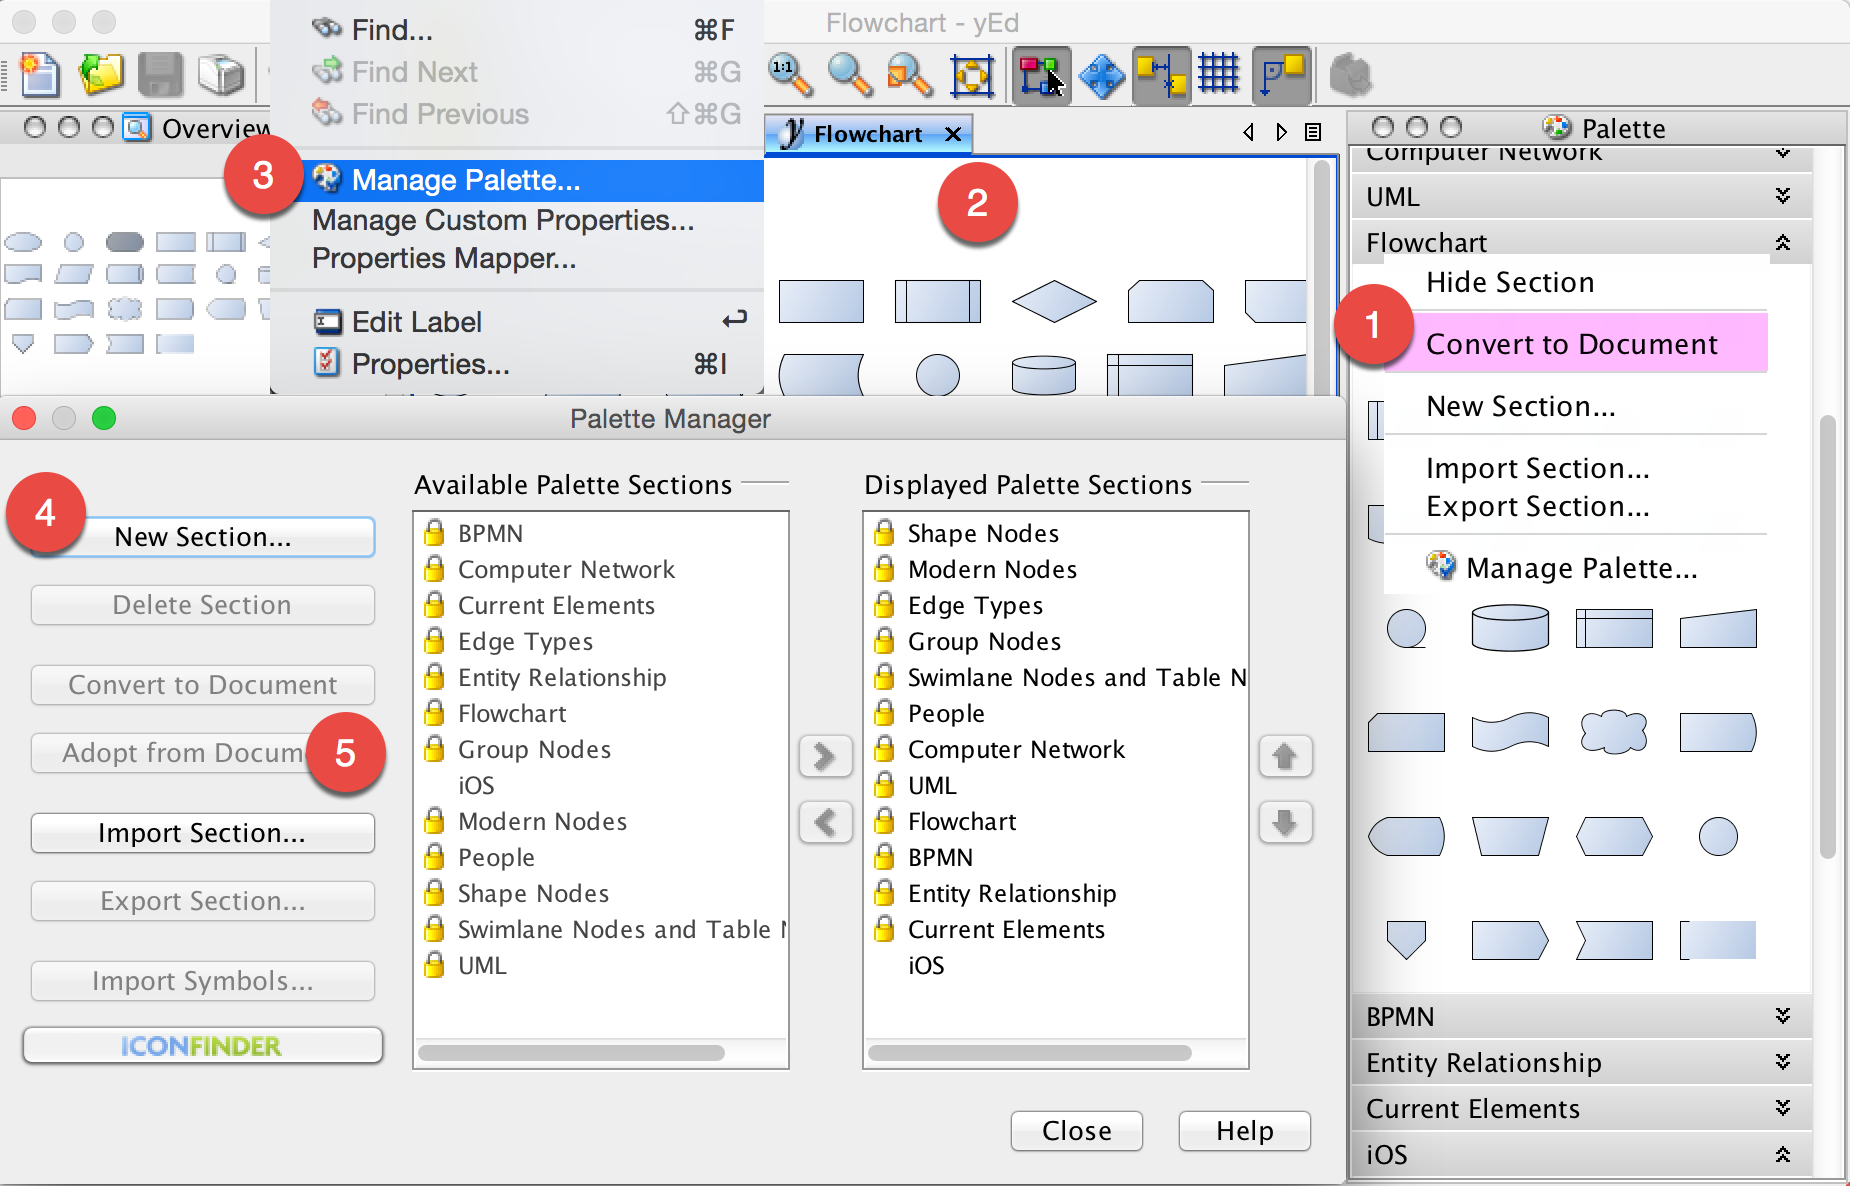1850x1186 pixels.
Task: Click the Print toolbar icon
Action: pos(222,75)
